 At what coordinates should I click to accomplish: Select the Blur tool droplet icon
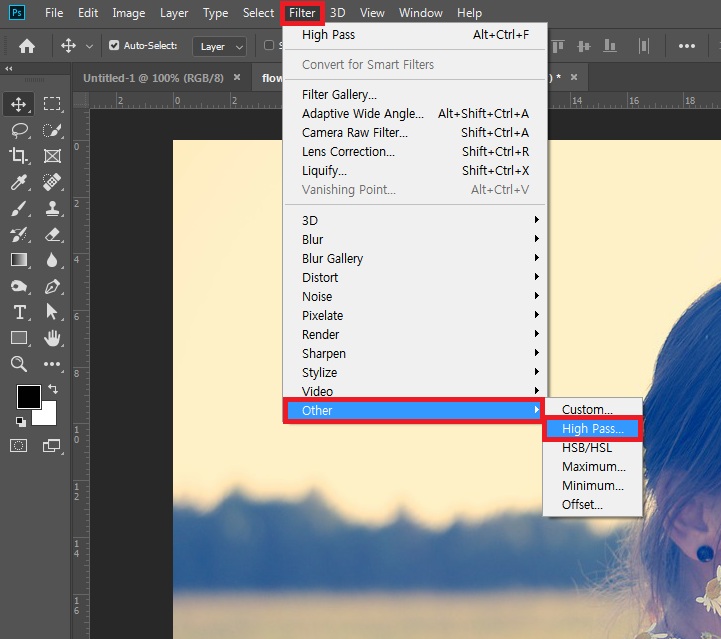(x=52, y=260)
